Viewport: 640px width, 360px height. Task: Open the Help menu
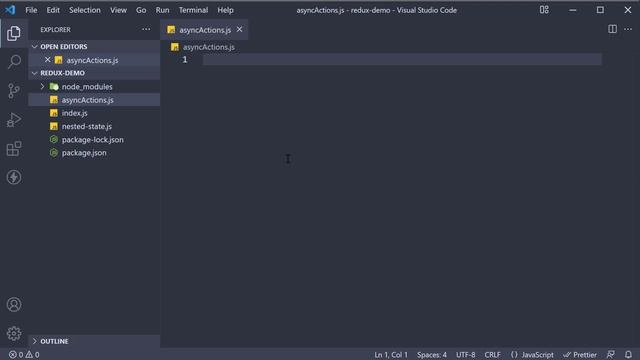[225, 10]
